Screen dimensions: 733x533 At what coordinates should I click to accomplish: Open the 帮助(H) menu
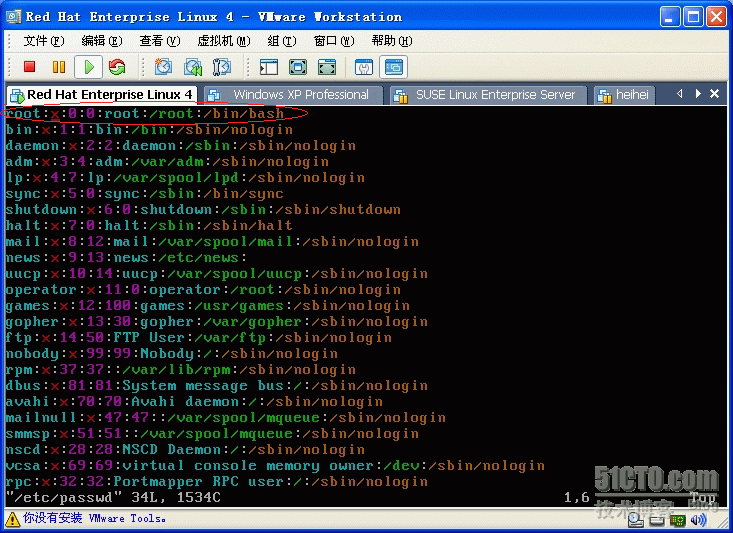[x=392, y=41]
